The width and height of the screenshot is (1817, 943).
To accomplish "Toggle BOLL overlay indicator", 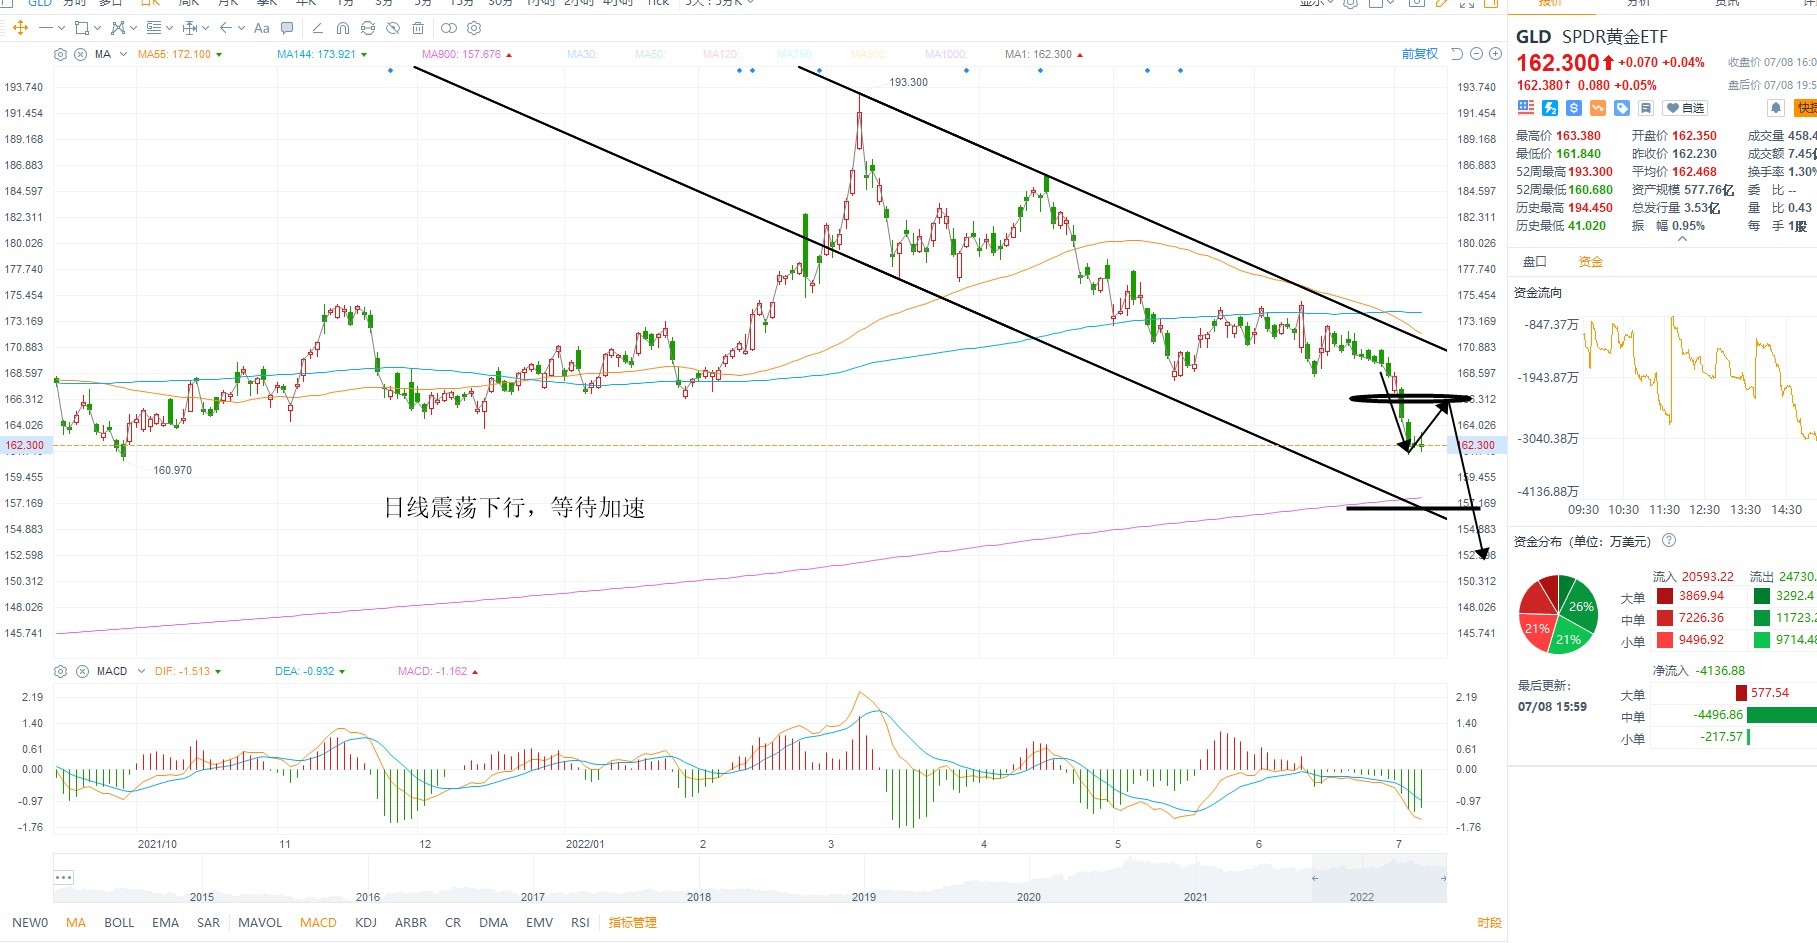I will click(x=119, y=922).
